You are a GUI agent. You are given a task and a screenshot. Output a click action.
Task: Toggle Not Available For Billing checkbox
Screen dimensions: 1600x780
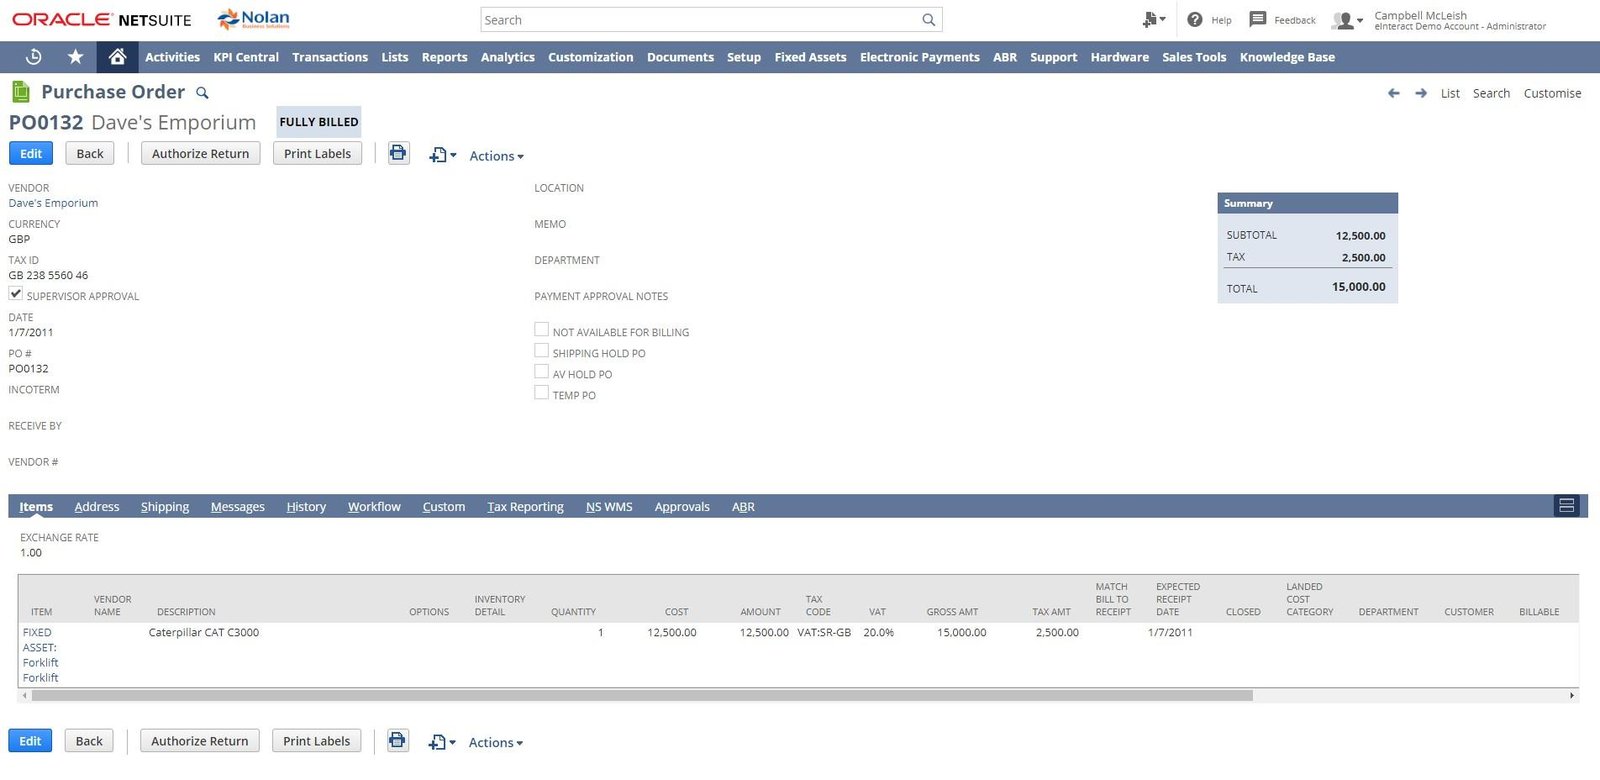[541, 329]
